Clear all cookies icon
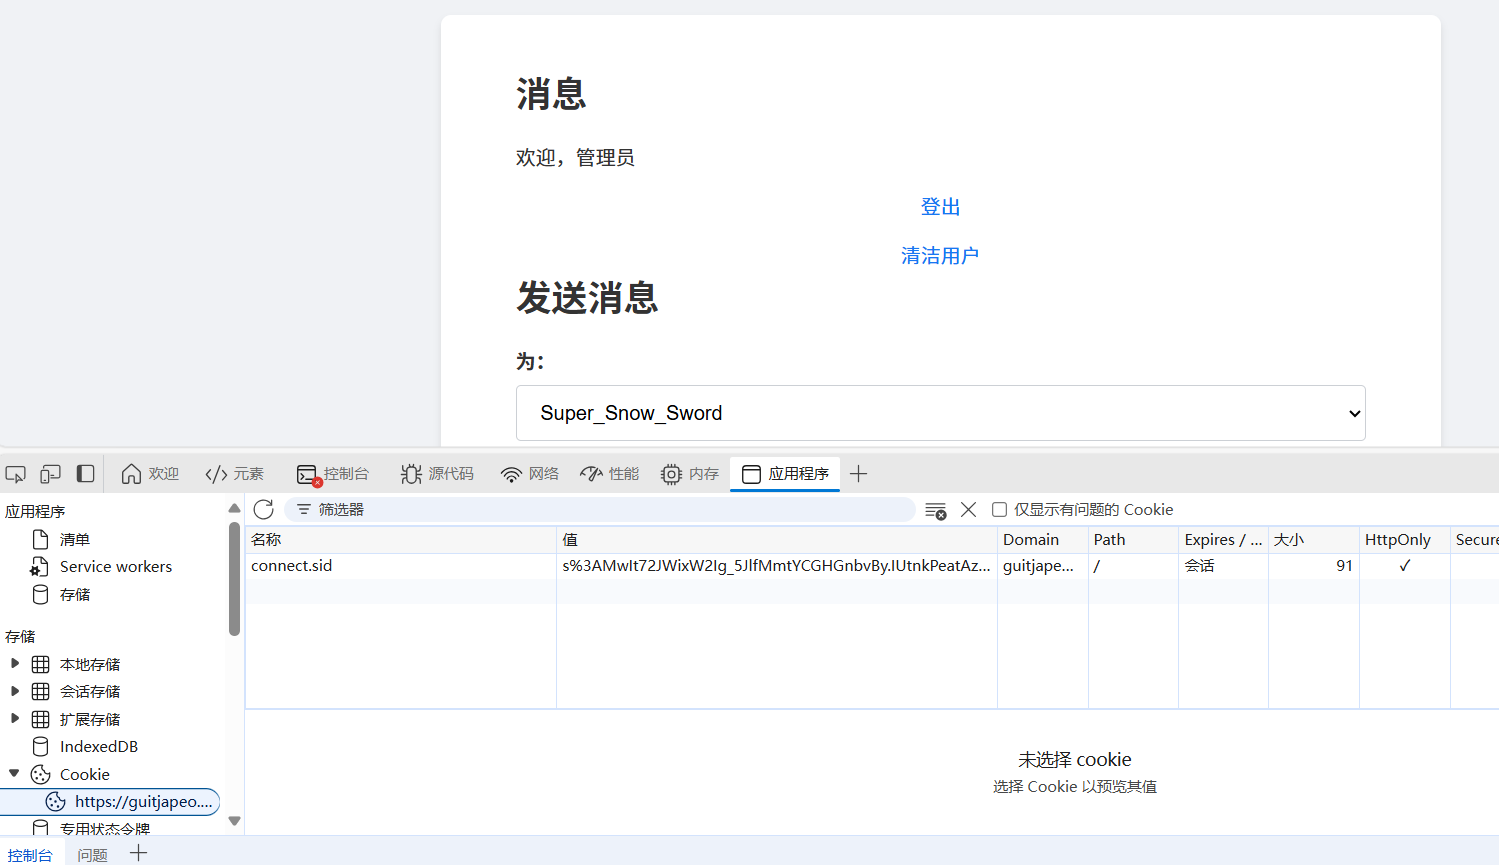Screen dimensions: 1499x865 coord(936,510)
